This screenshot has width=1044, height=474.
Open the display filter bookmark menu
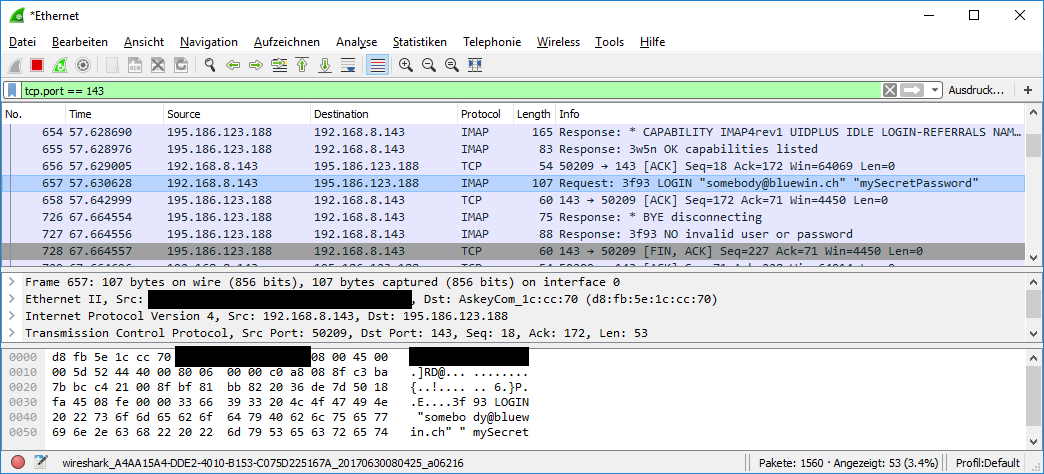[x=12, y=90]
